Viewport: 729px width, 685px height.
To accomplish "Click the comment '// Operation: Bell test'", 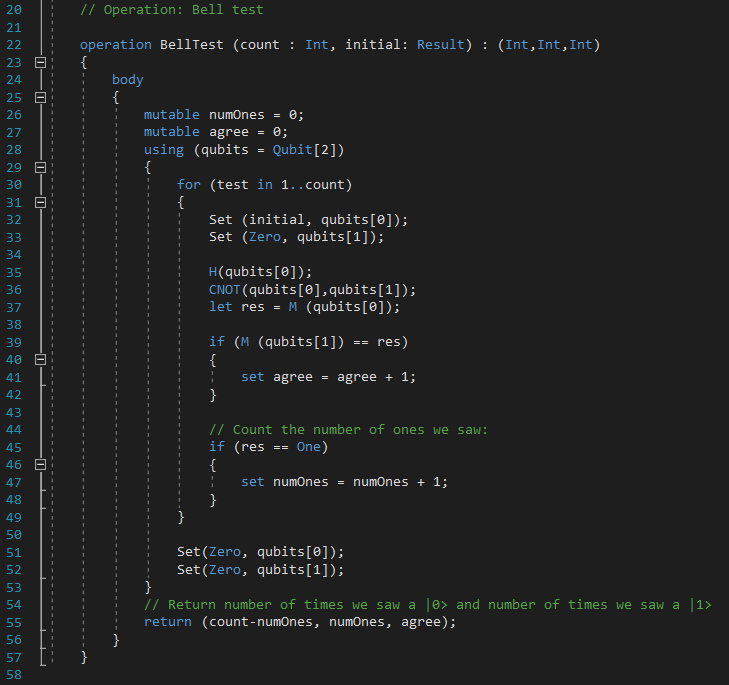I will click(x=172, y=10).
